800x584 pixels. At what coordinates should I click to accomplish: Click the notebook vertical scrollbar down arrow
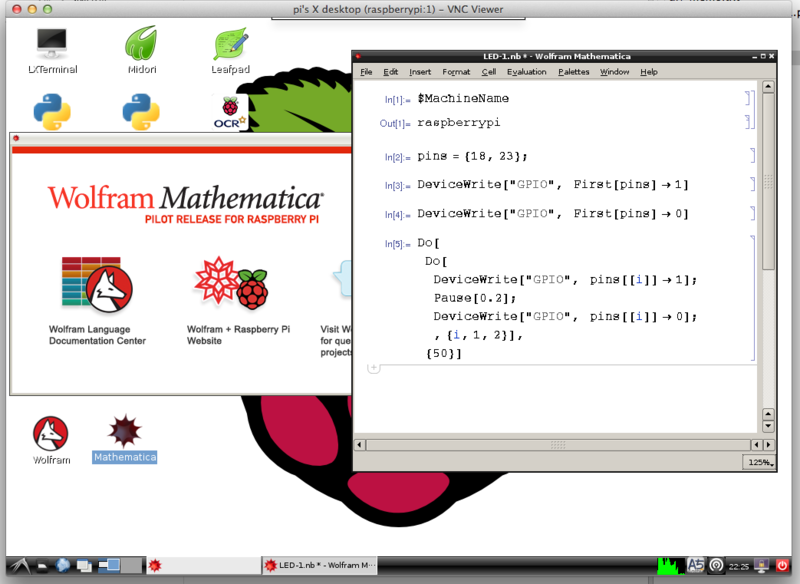pyautogui.click(x=768, y=426)
